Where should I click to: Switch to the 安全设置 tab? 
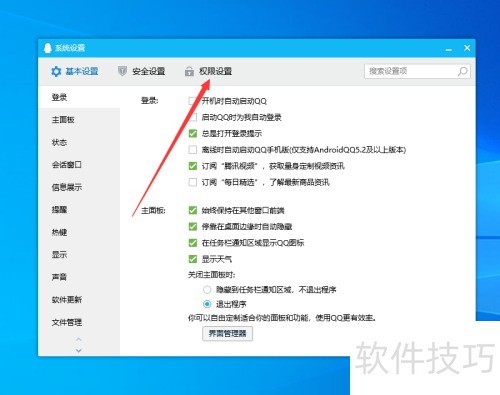142,71
